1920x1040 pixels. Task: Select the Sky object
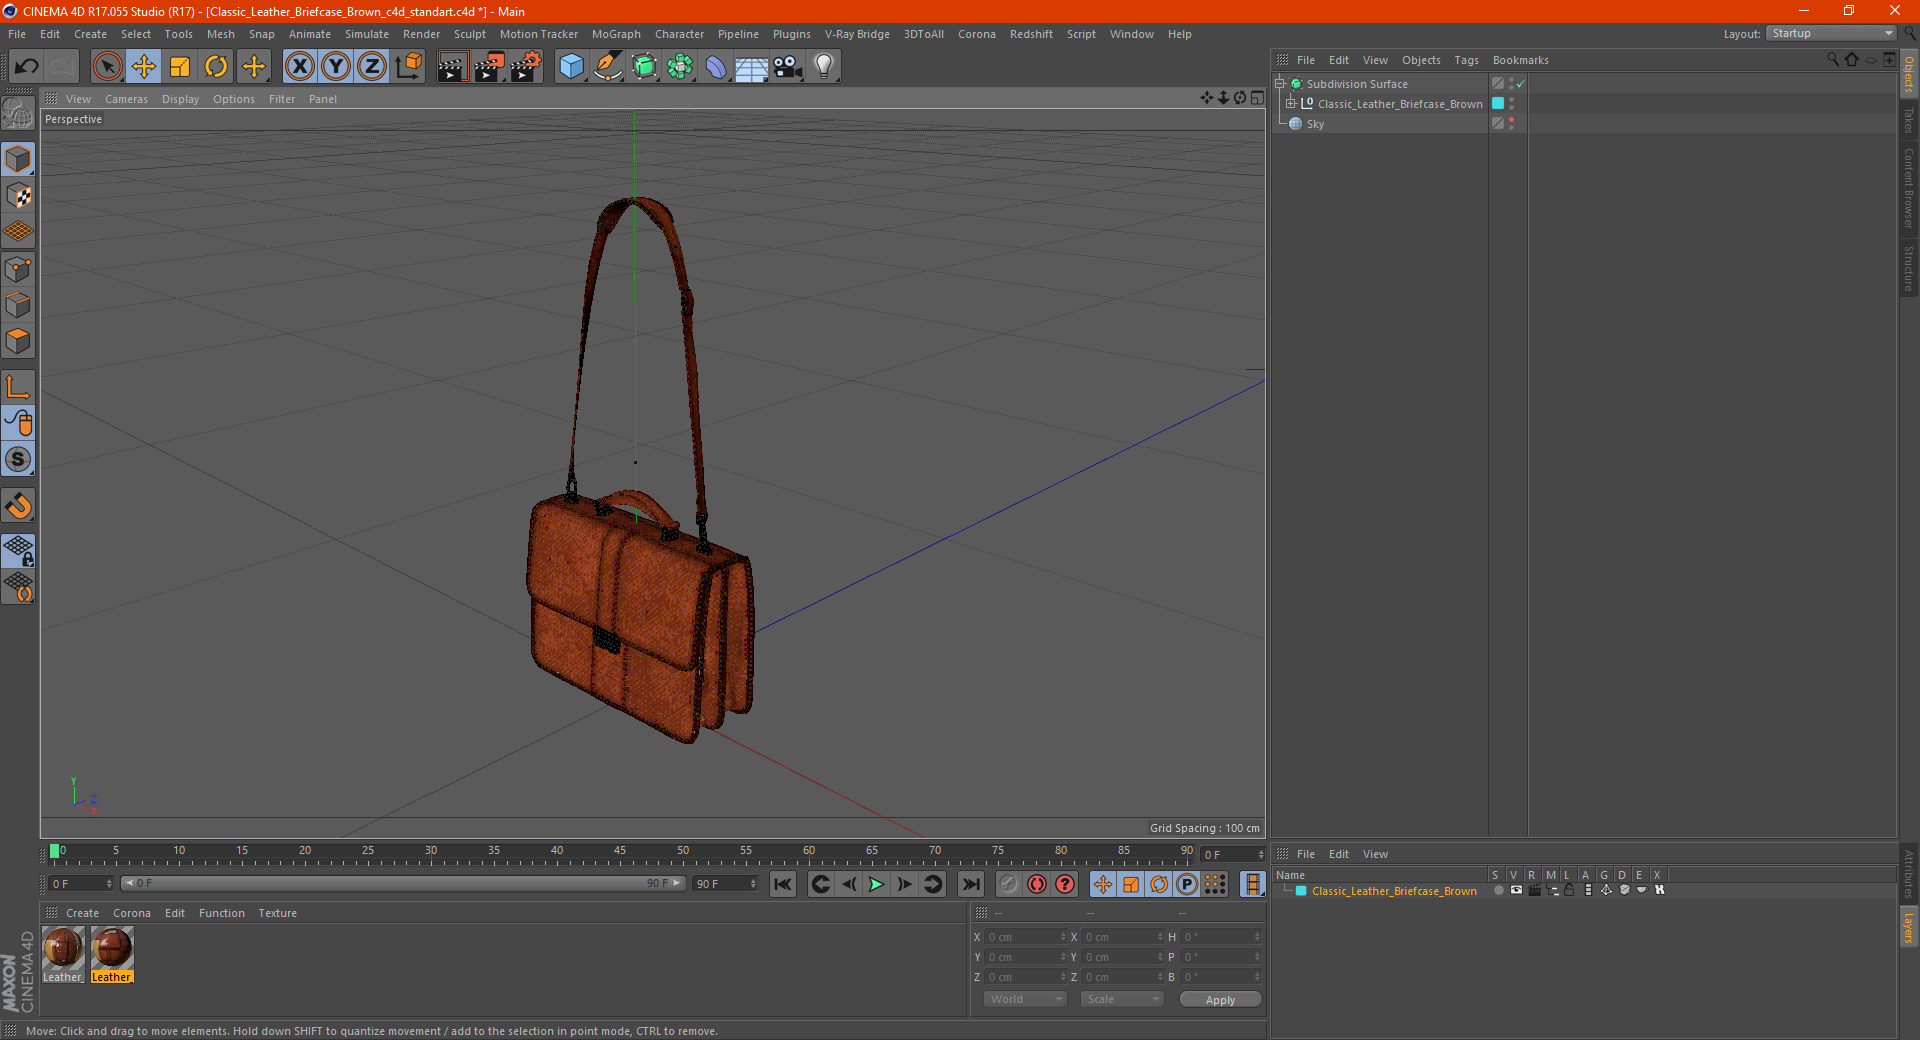pos(1315,124)
